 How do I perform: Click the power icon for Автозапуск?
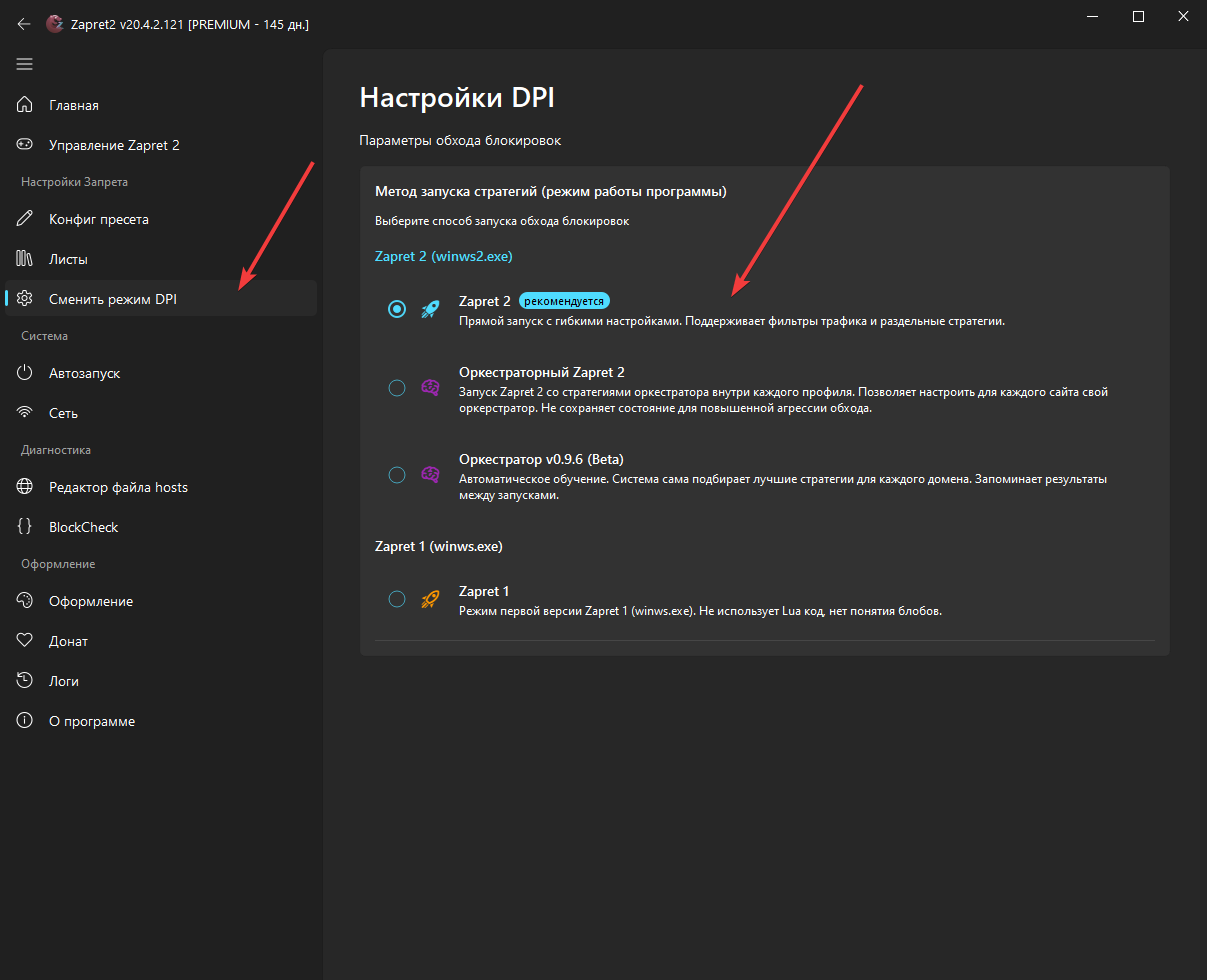tap(26, 373)
